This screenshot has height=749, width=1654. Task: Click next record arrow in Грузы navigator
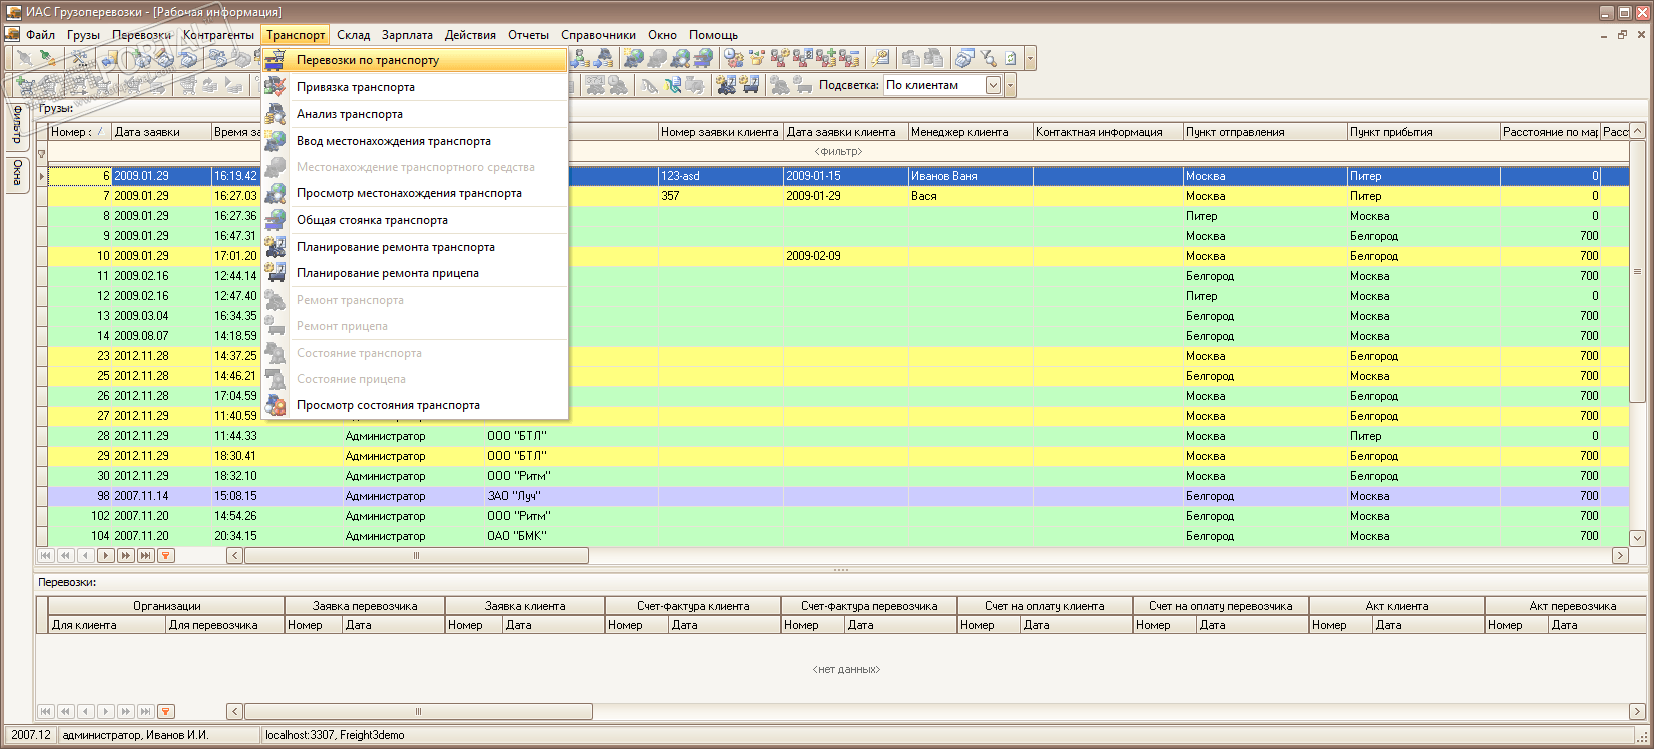click(106, 555)
